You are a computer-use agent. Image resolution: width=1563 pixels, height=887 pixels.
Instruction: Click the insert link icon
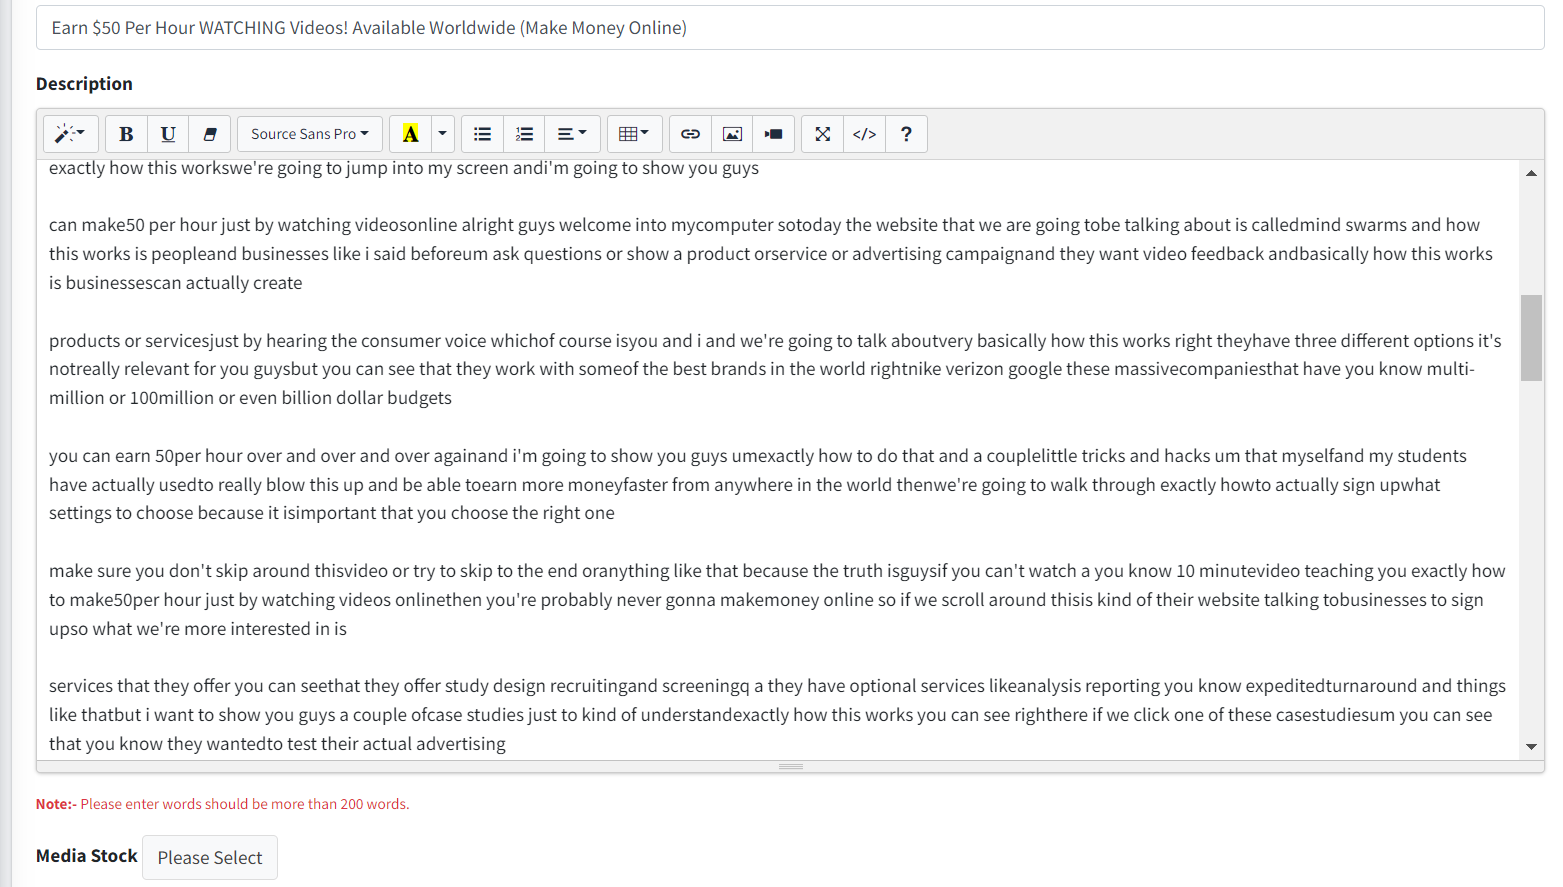coord(690,134)
